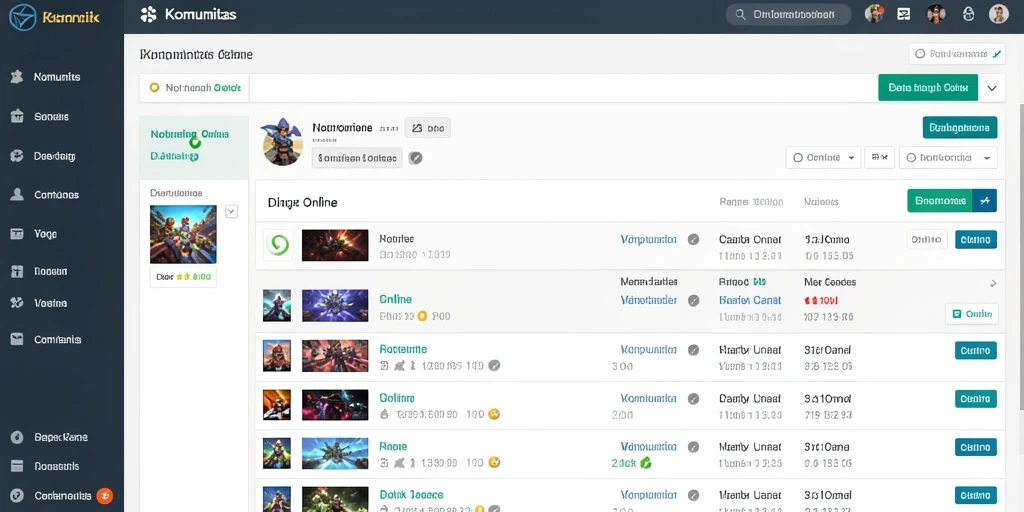Open the Sonens store icon in sidebar
Image resolution: width=1024 pixels, height=512 pixels.
[18, 117]
